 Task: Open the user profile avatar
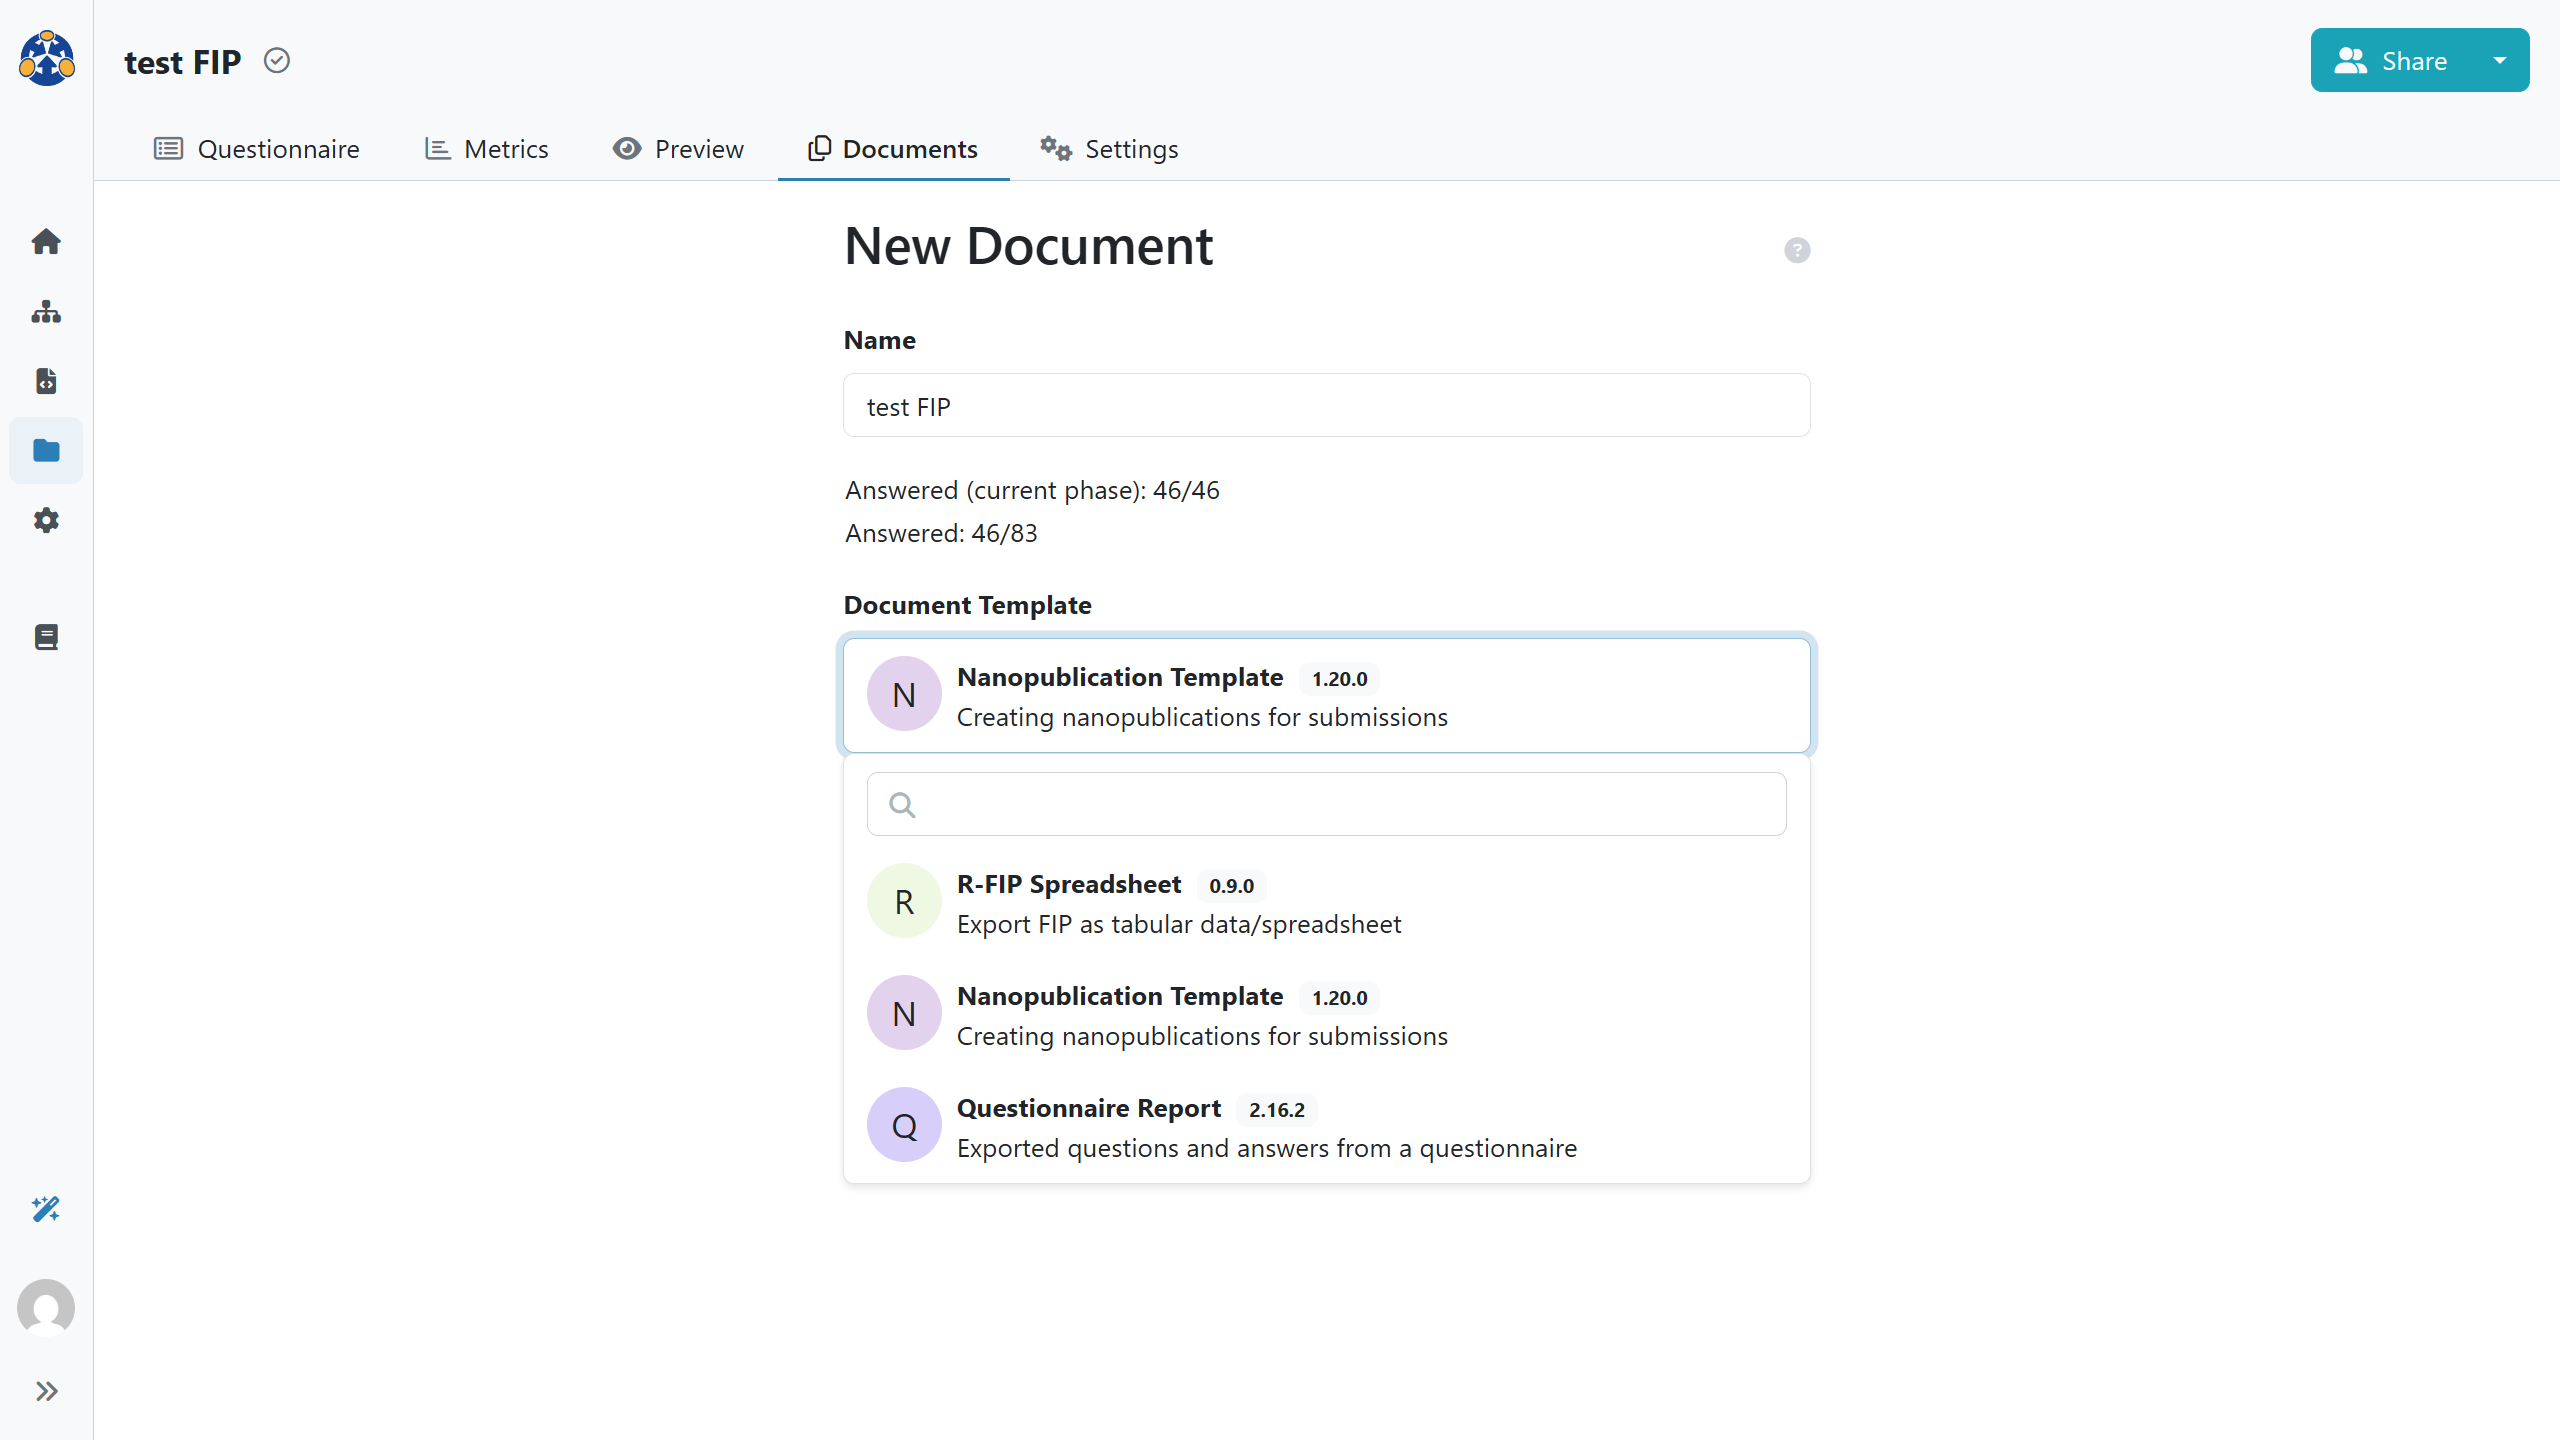[46, 1308]
